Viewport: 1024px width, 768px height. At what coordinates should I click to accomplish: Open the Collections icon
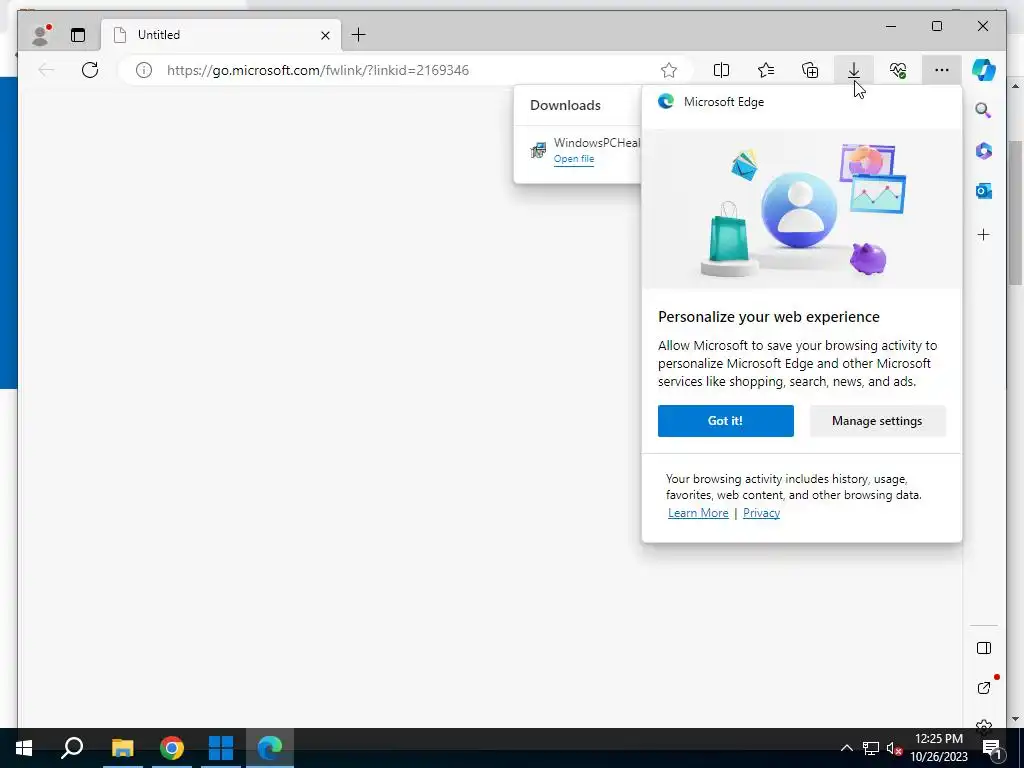point(810,70)
